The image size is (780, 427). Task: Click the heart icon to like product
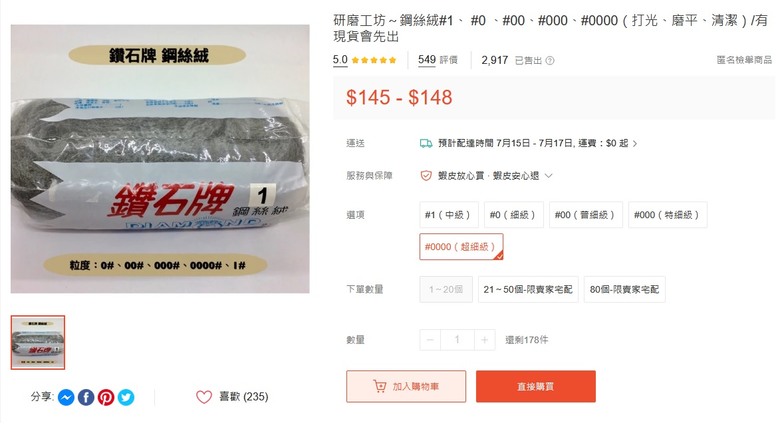point(204,397)
